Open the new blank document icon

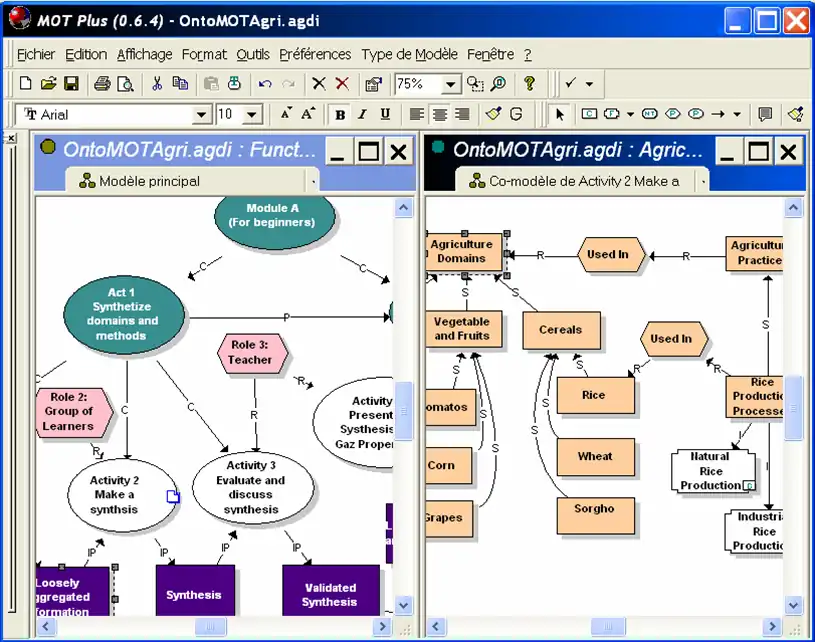tap(26, 84)
